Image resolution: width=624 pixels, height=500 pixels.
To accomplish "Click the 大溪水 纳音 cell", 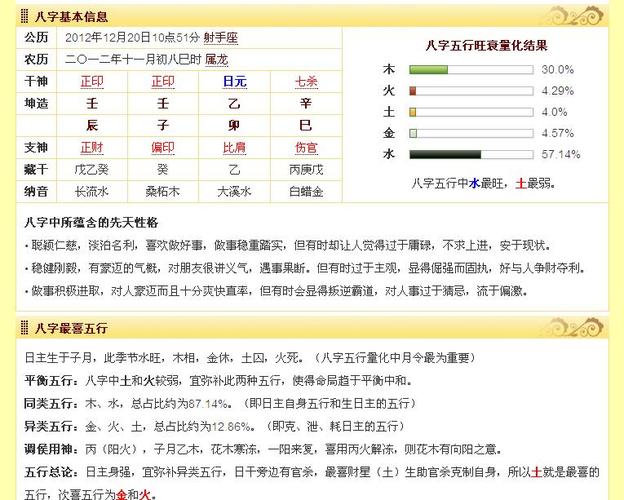I will click(x=234, y=192).
